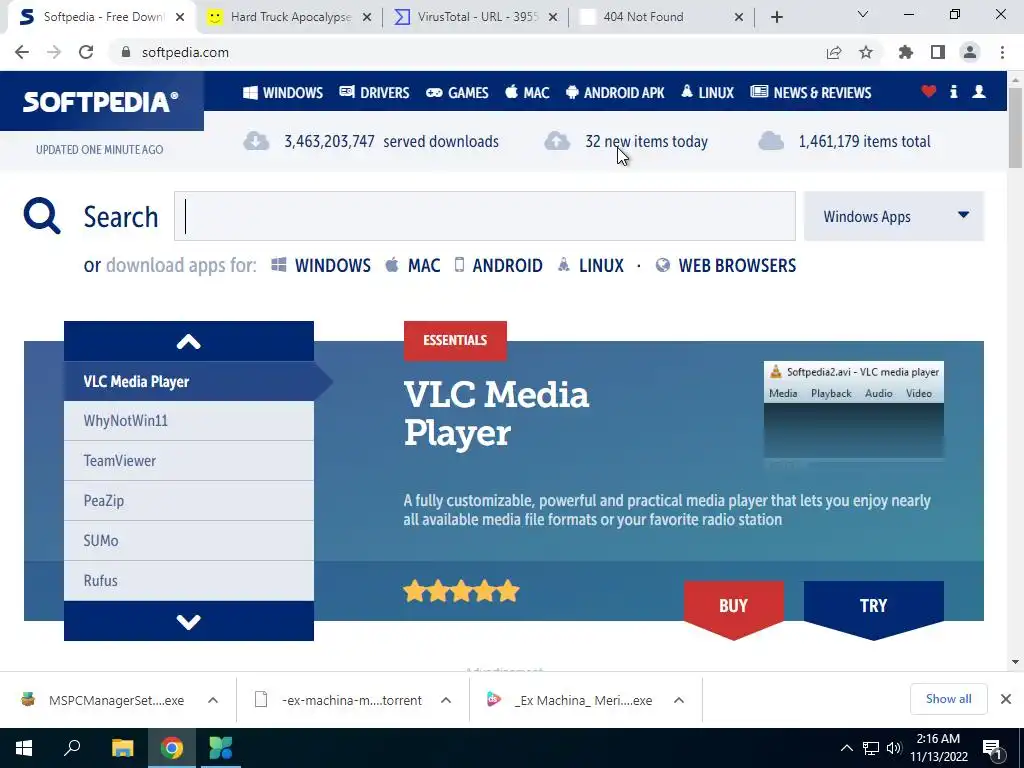Click the share page icon
Viewport: 1024px width, 768px height.
coord(834,52)
